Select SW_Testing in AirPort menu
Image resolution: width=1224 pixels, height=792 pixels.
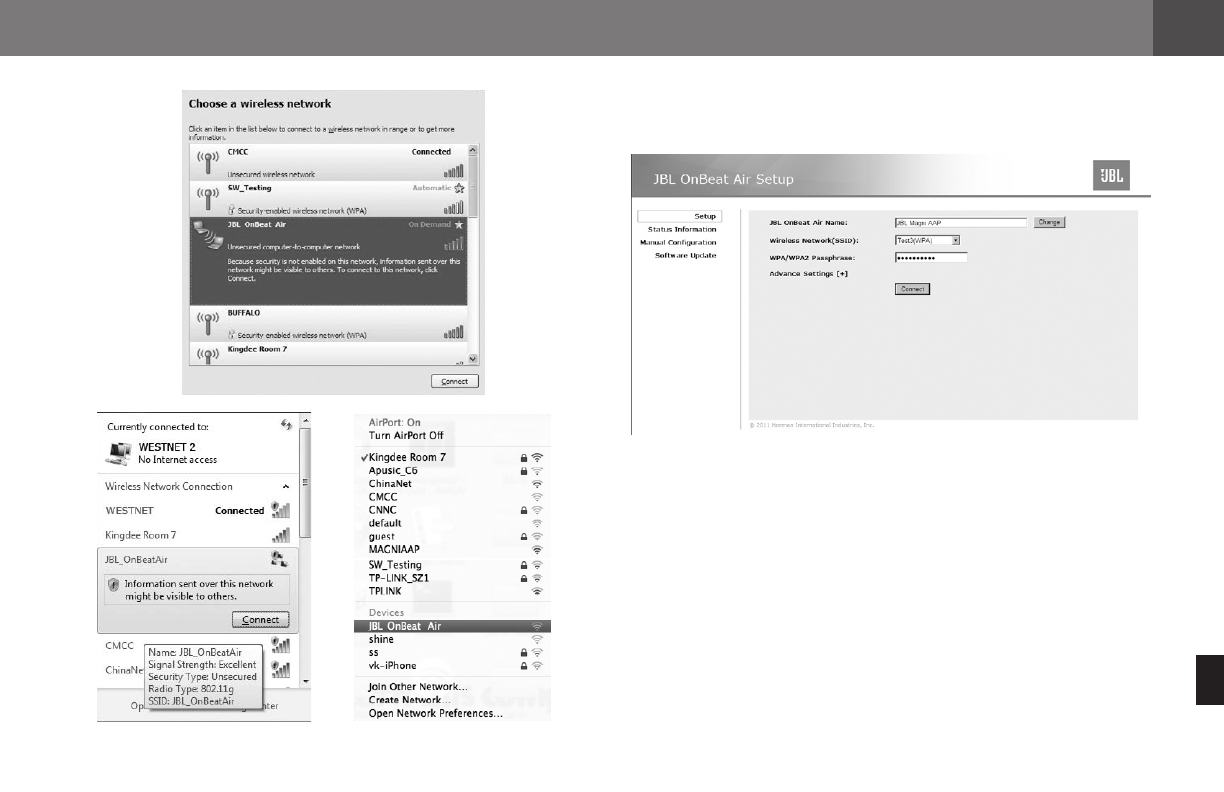[x=453, y=565]
